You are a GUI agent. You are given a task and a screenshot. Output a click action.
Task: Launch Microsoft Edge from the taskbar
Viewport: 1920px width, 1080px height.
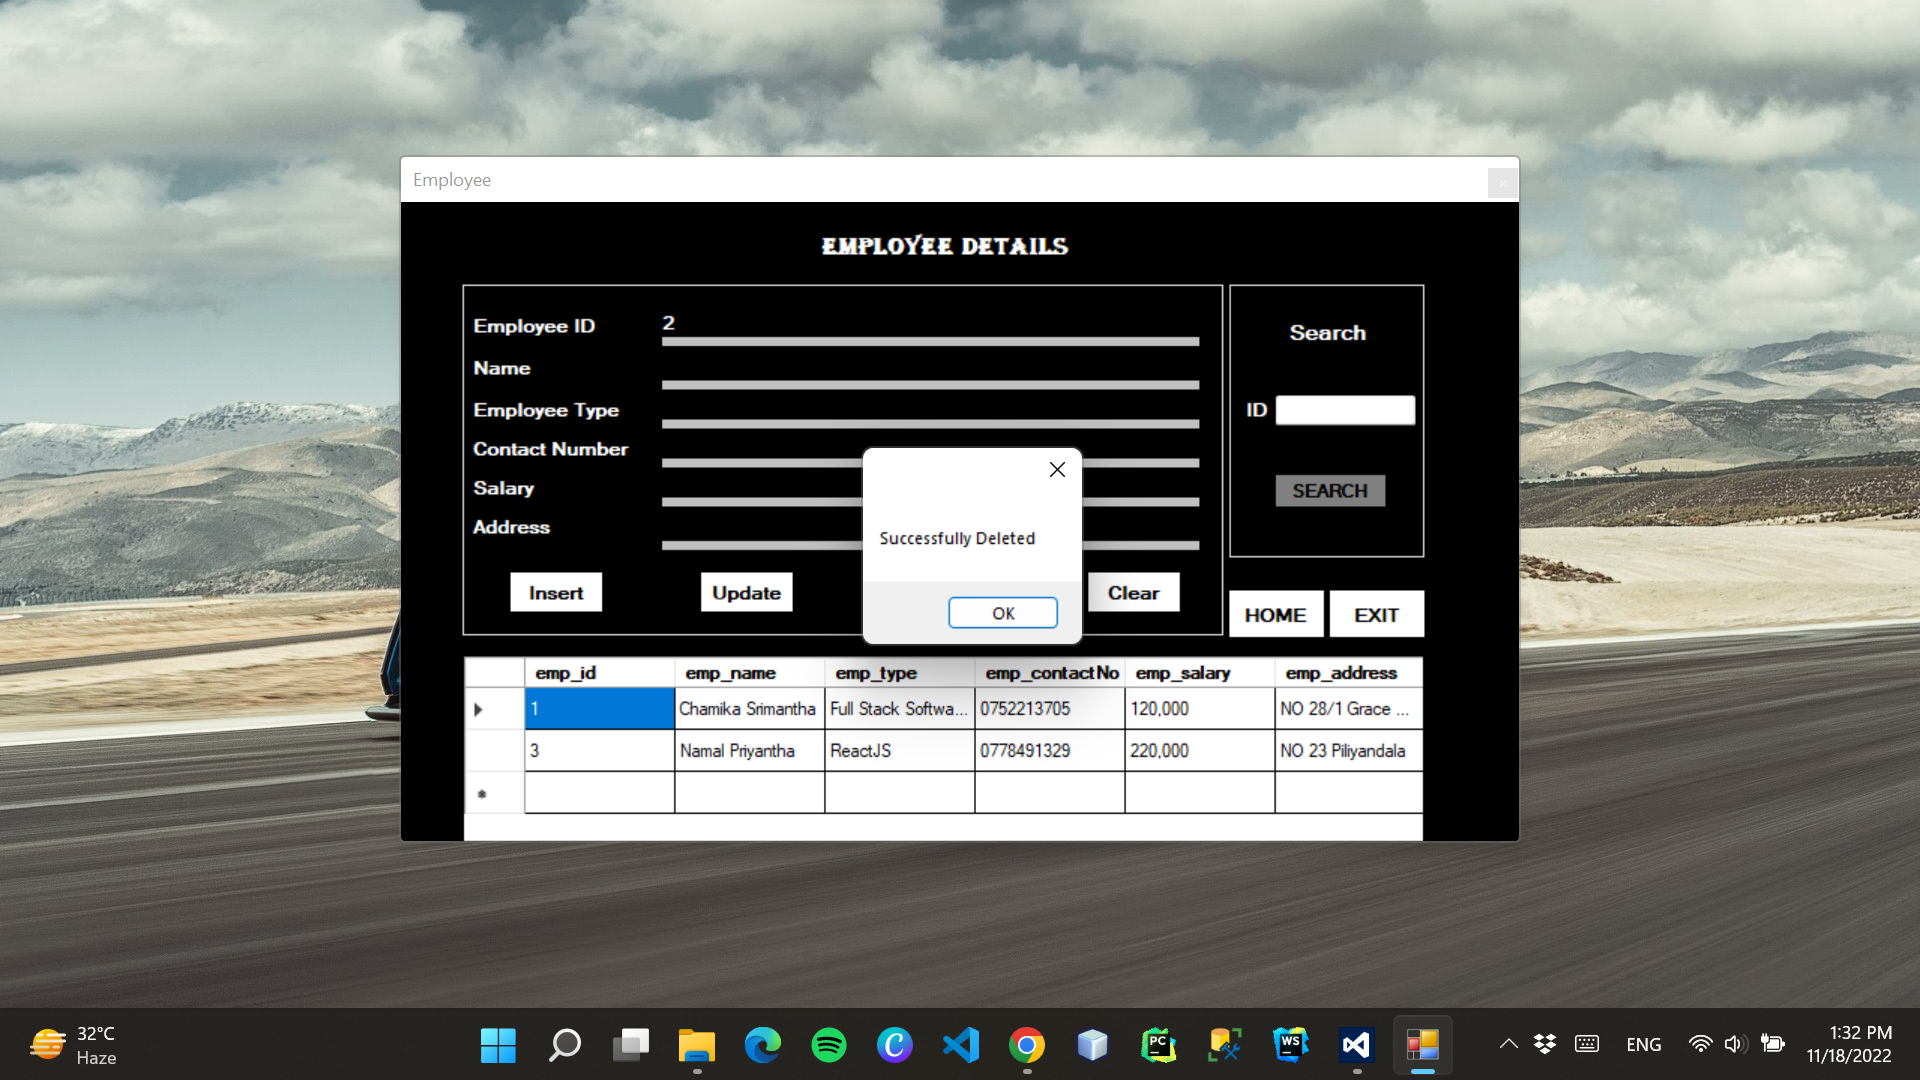pyautogui.click(x=763, y=1044)
